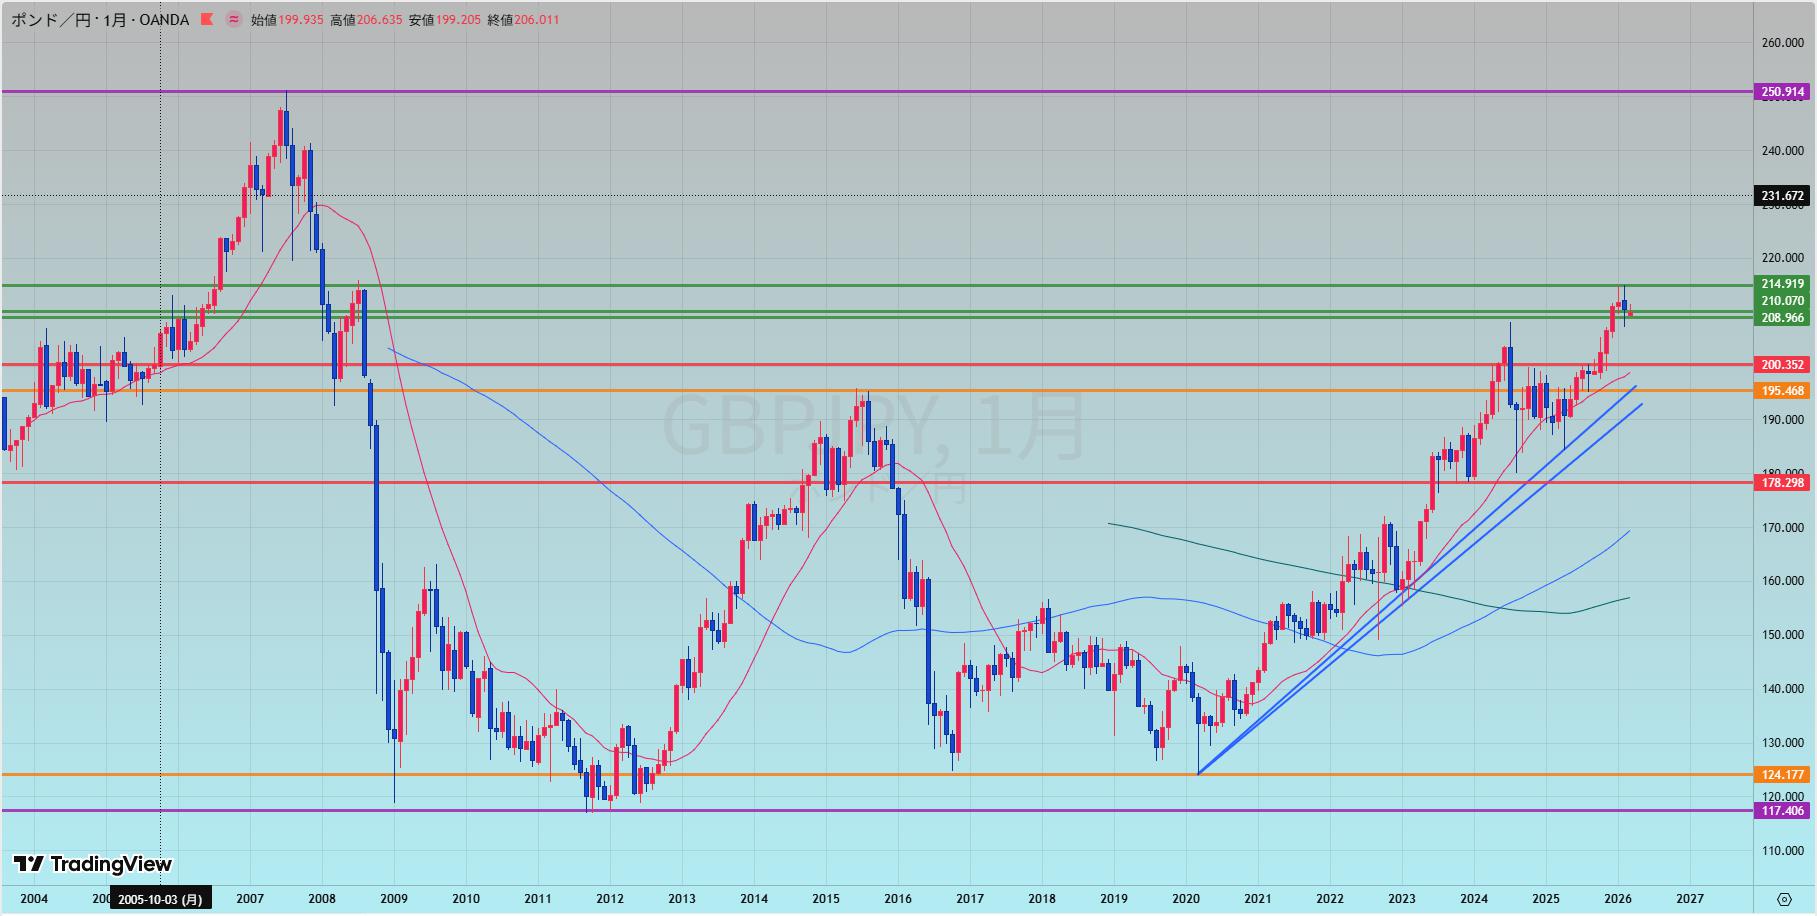This screenshot has height=916, width=1817.
Task: Select the green 214.919 price label
Action: click(x=1782, y=285)
